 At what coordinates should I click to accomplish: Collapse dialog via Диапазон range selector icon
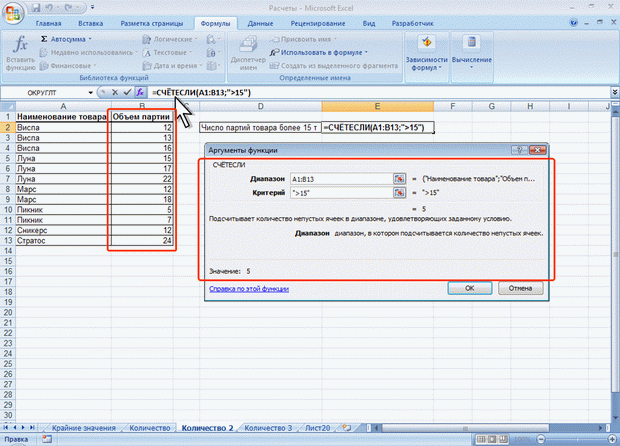click(x=400, y=179)
